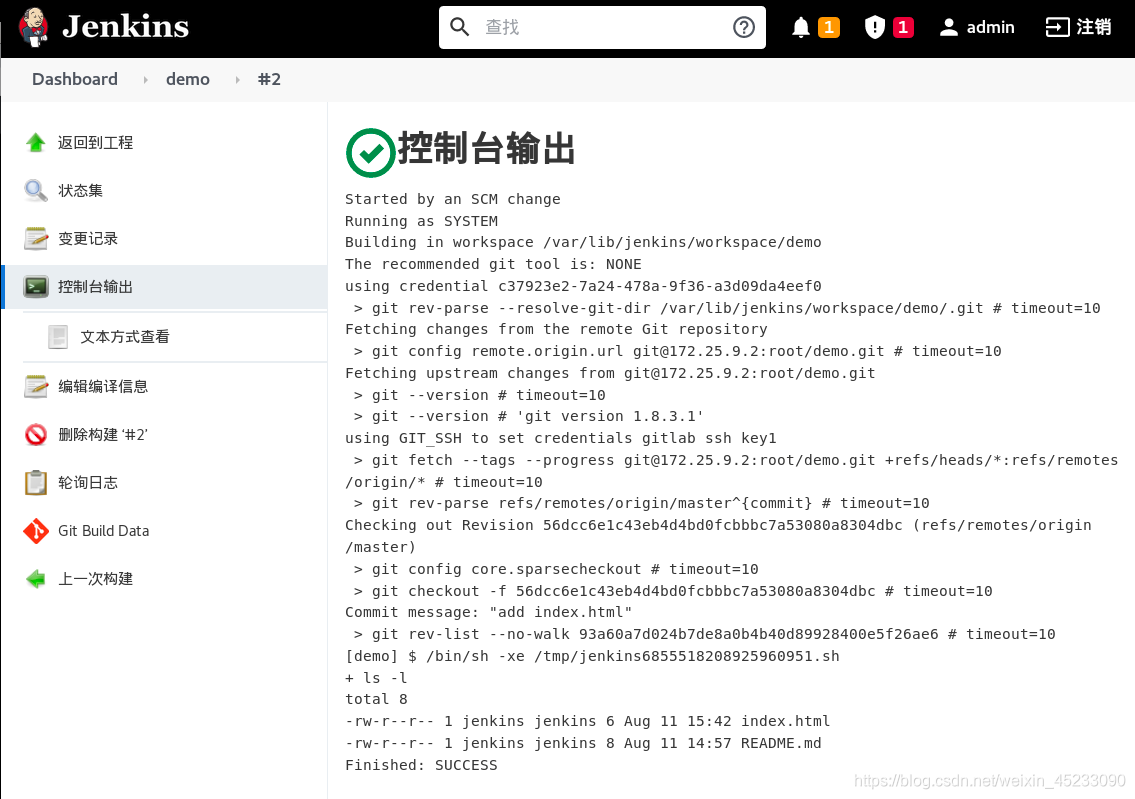1135x799 pixels.
Task: Open 轮询日志 via its log icon
Action: pyautogui.click(x=34, y=482)
